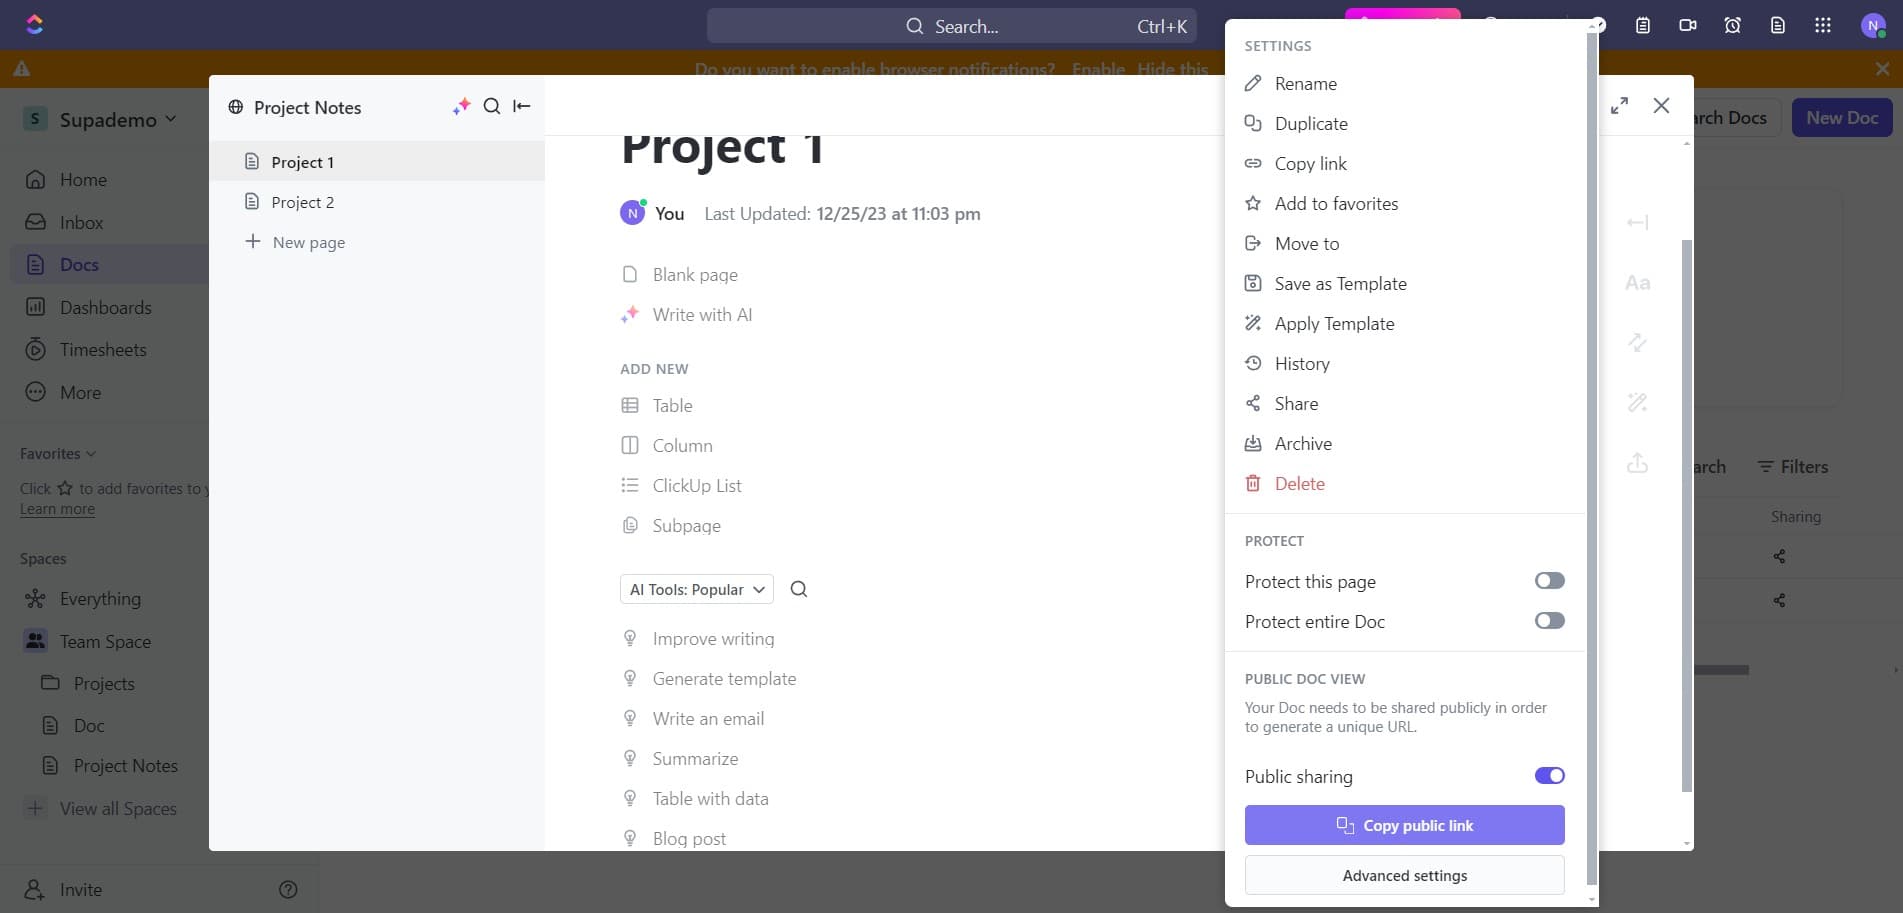This screenshot has width=1903, height=913.
Task: Enable the Protect this page toggle
Action: (x=1549, y=581)
